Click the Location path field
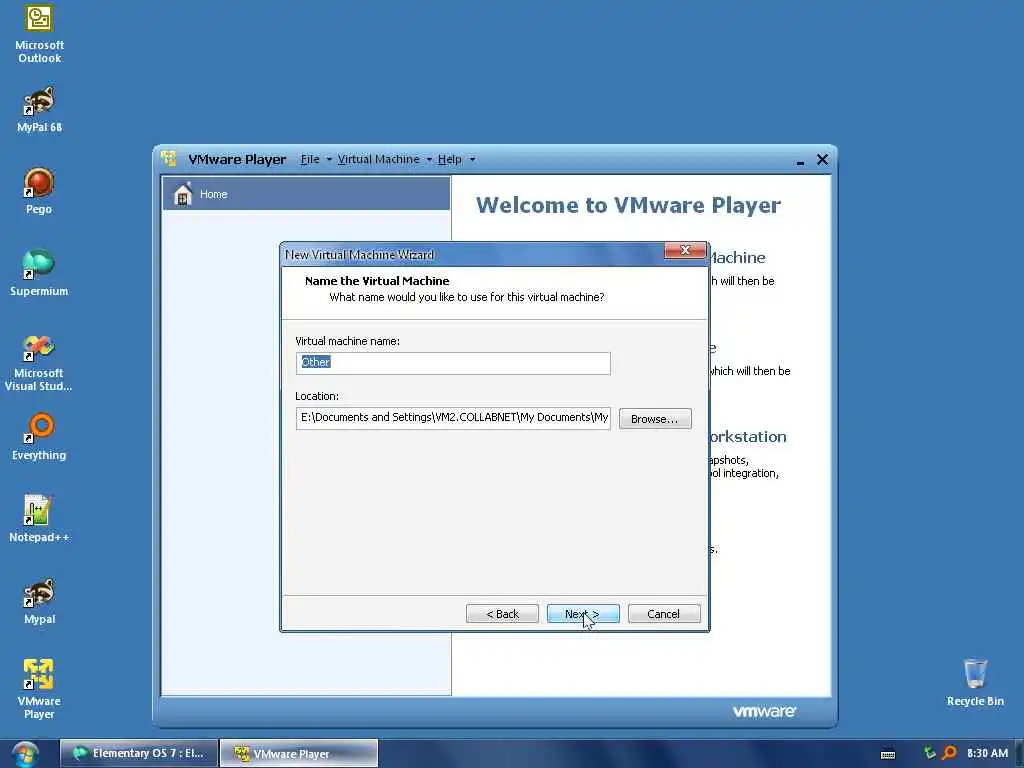This screenshot has width=1024, height=768. tap(453, 418)
